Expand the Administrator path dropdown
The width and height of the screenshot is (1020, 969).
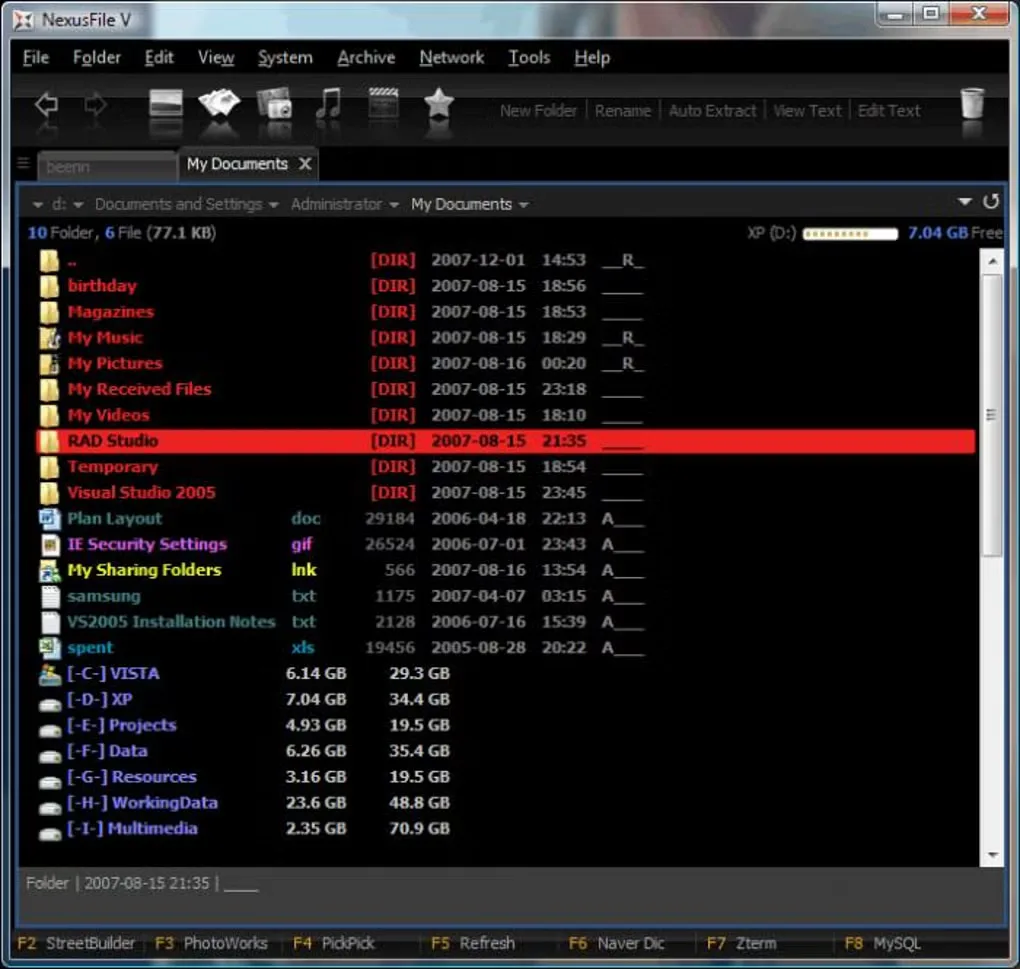[394, 205]
